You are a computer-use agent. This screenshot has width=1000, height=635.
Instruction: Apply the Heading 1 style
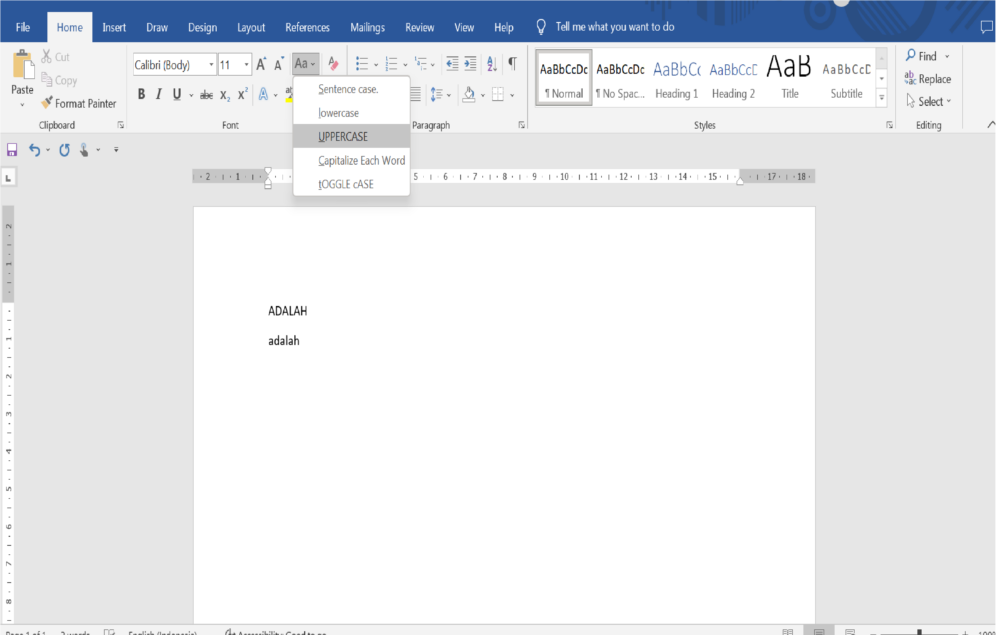point(677,78)
